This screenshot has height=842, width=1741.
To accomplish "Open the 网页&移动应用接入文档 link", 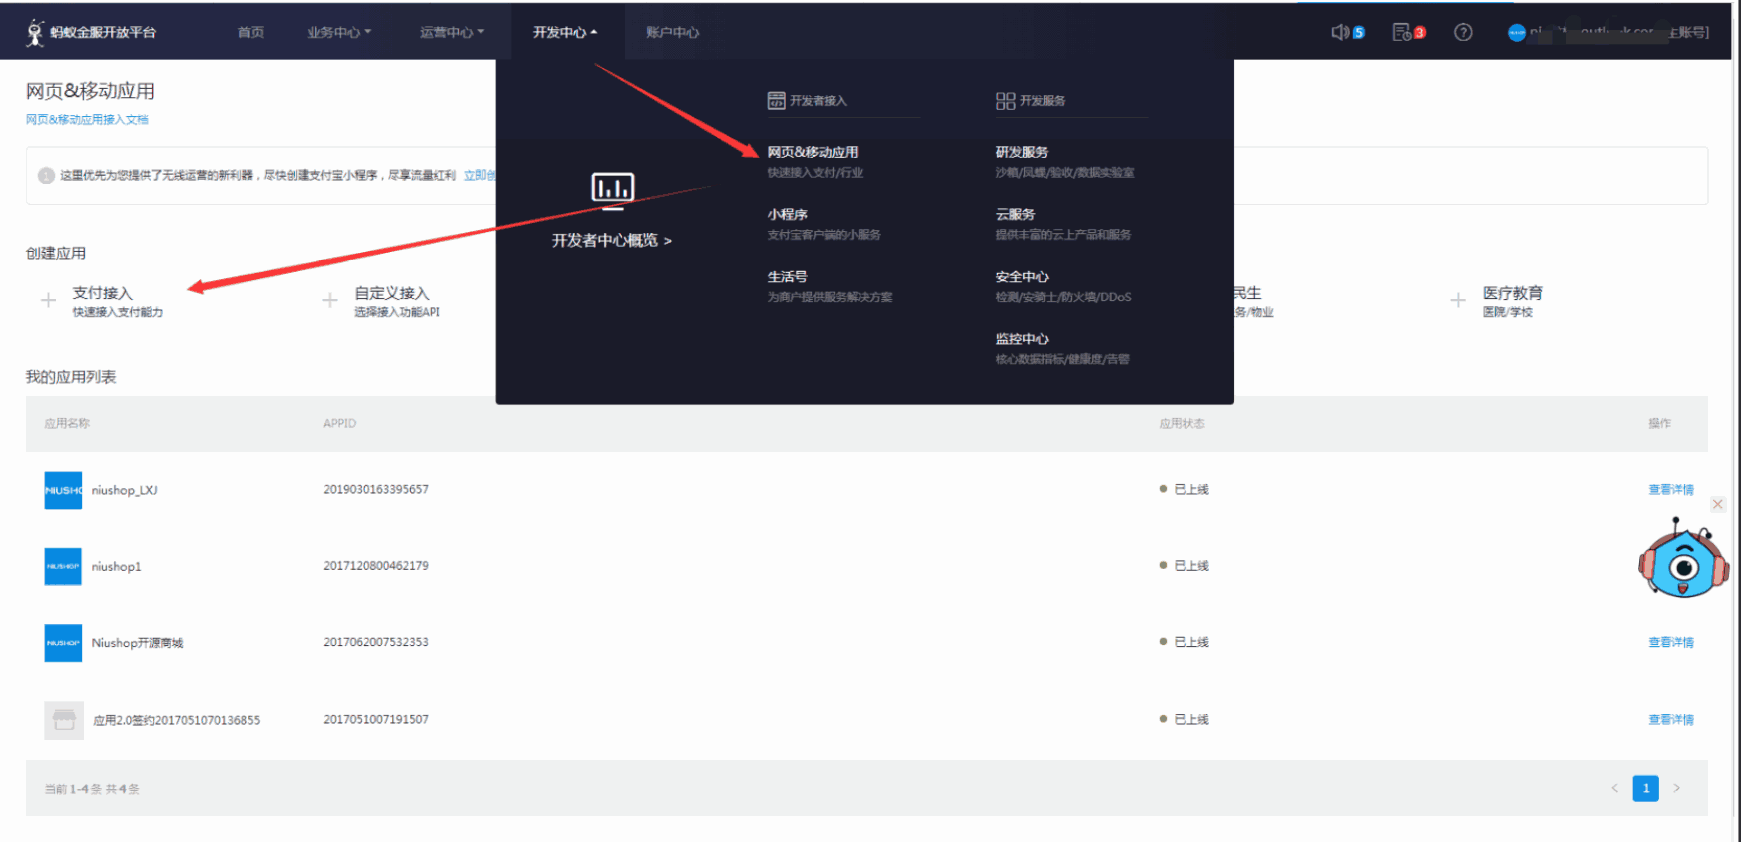I will (x=87, y=119).
